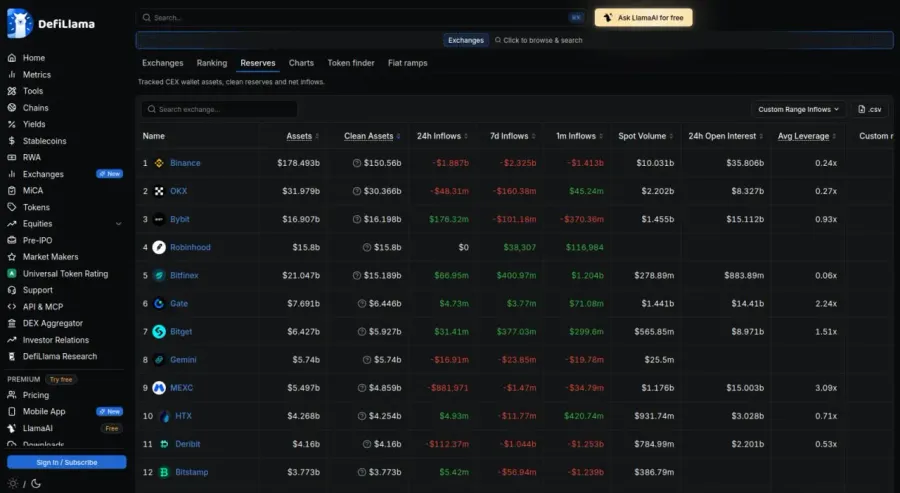Click Ask LlamaAI for free button

click(x=643, y=18)
